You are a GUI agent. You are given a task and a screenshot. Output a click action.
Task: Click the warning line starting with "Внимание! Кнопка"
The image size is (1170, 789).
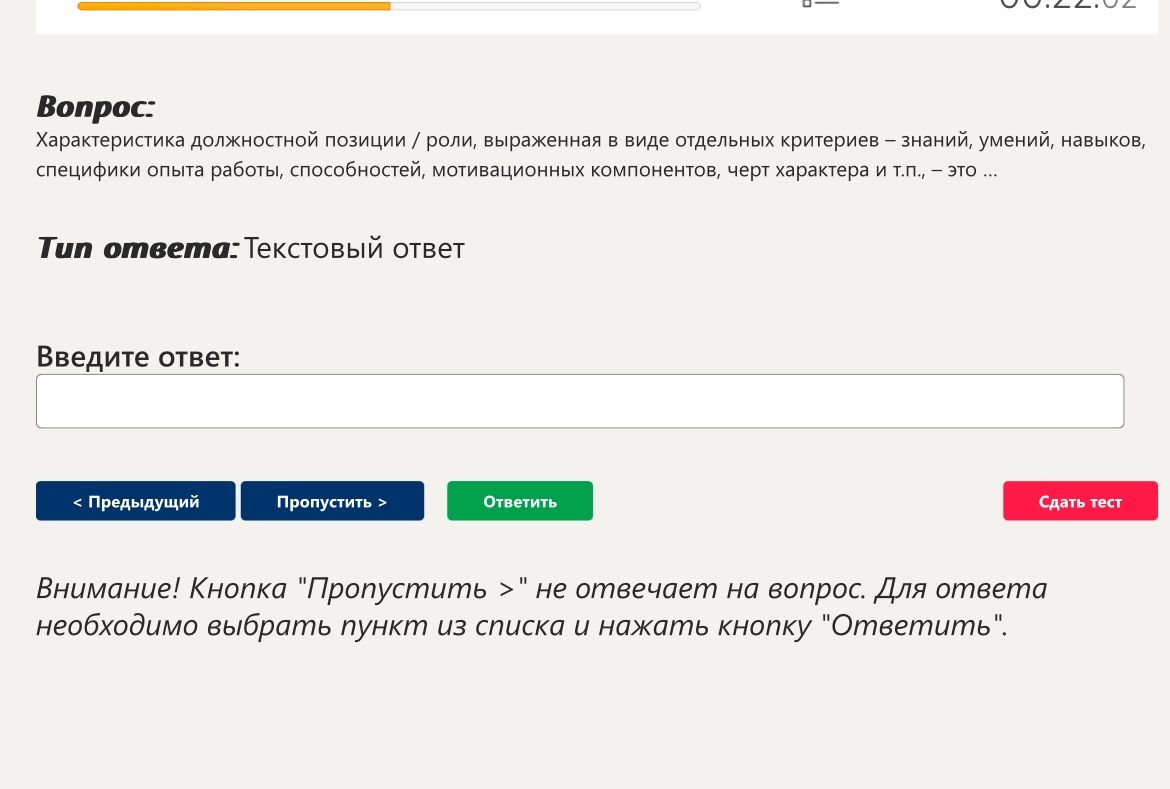coord(542,589)
